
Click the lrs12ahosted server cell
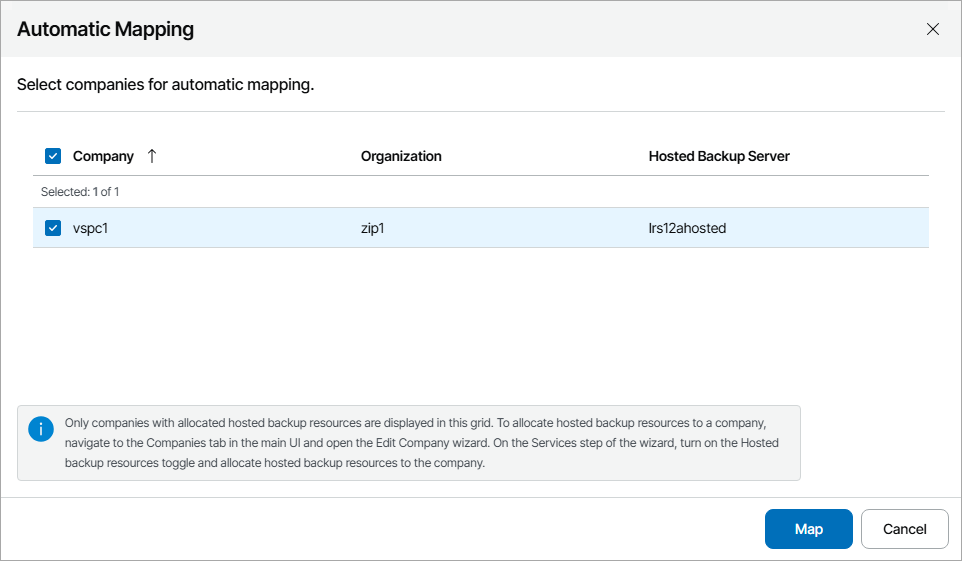click(687, 228)
